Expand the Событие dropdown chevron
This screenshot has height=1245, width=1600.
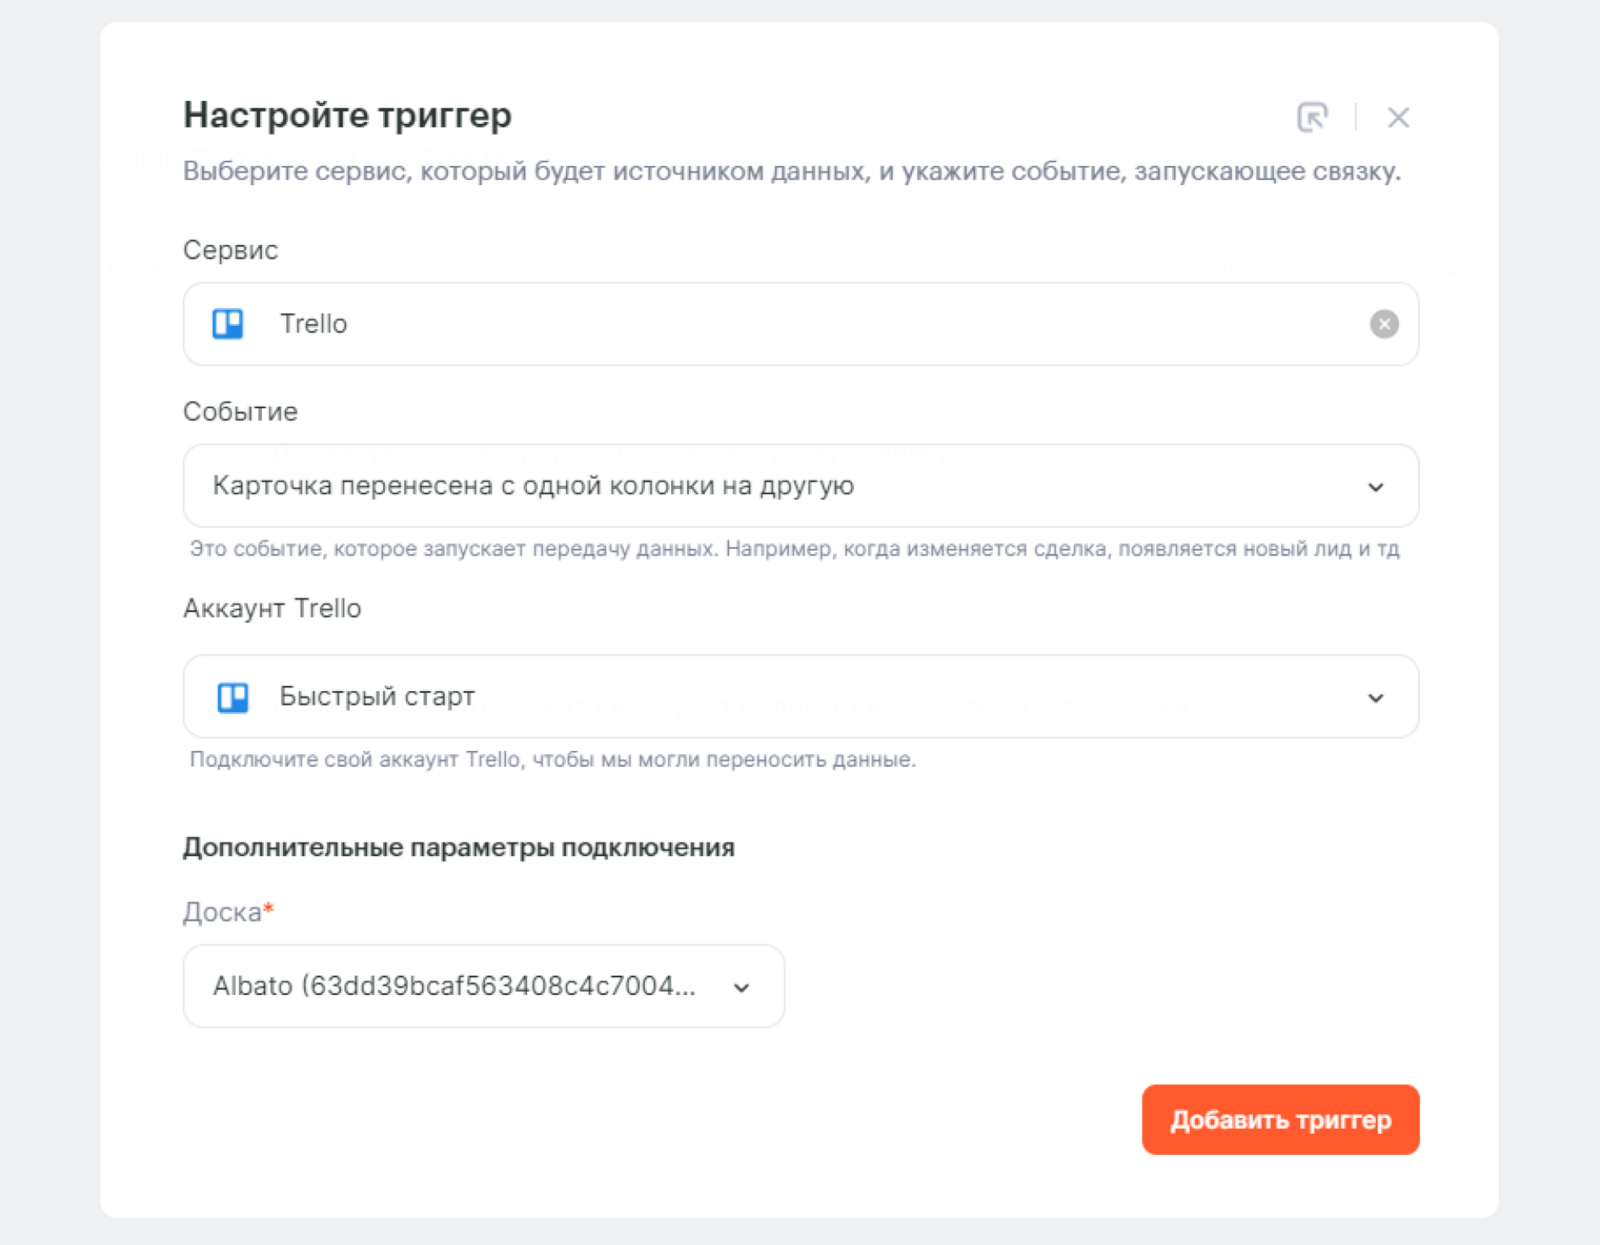tap(1375, 487)
